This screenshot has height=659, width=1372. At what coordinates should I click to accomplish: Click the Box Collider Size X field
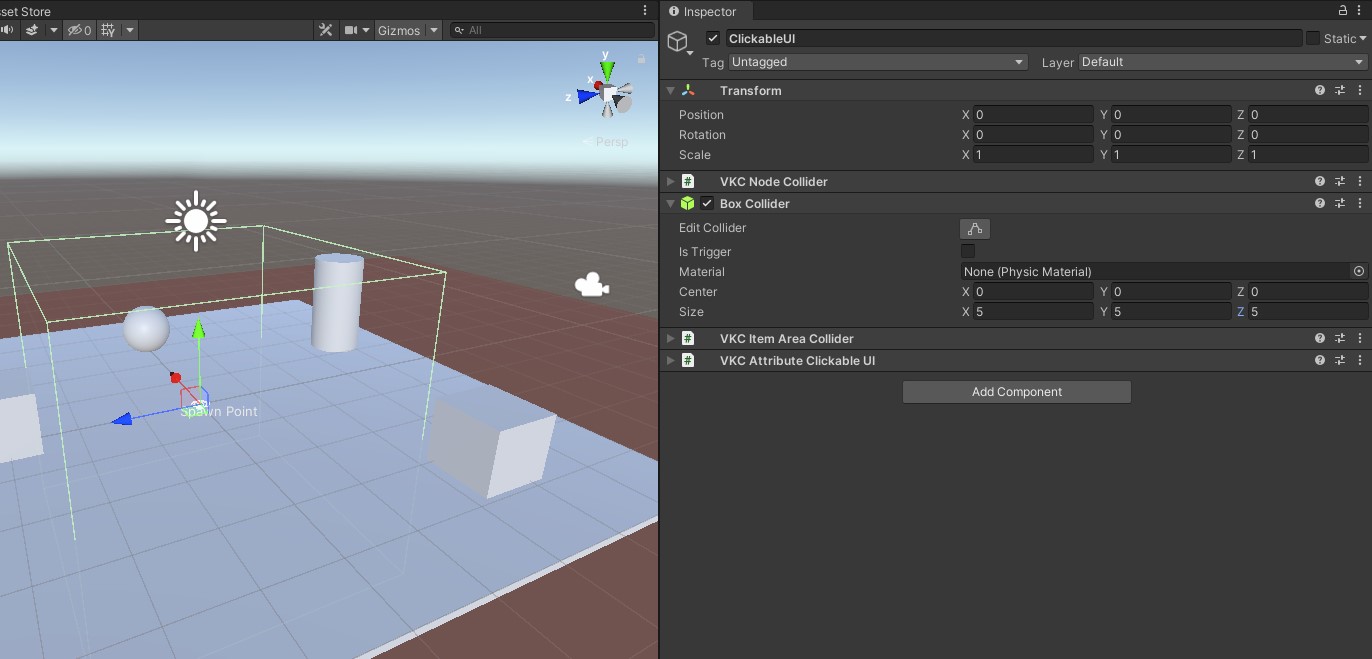tap(1033, 312)
